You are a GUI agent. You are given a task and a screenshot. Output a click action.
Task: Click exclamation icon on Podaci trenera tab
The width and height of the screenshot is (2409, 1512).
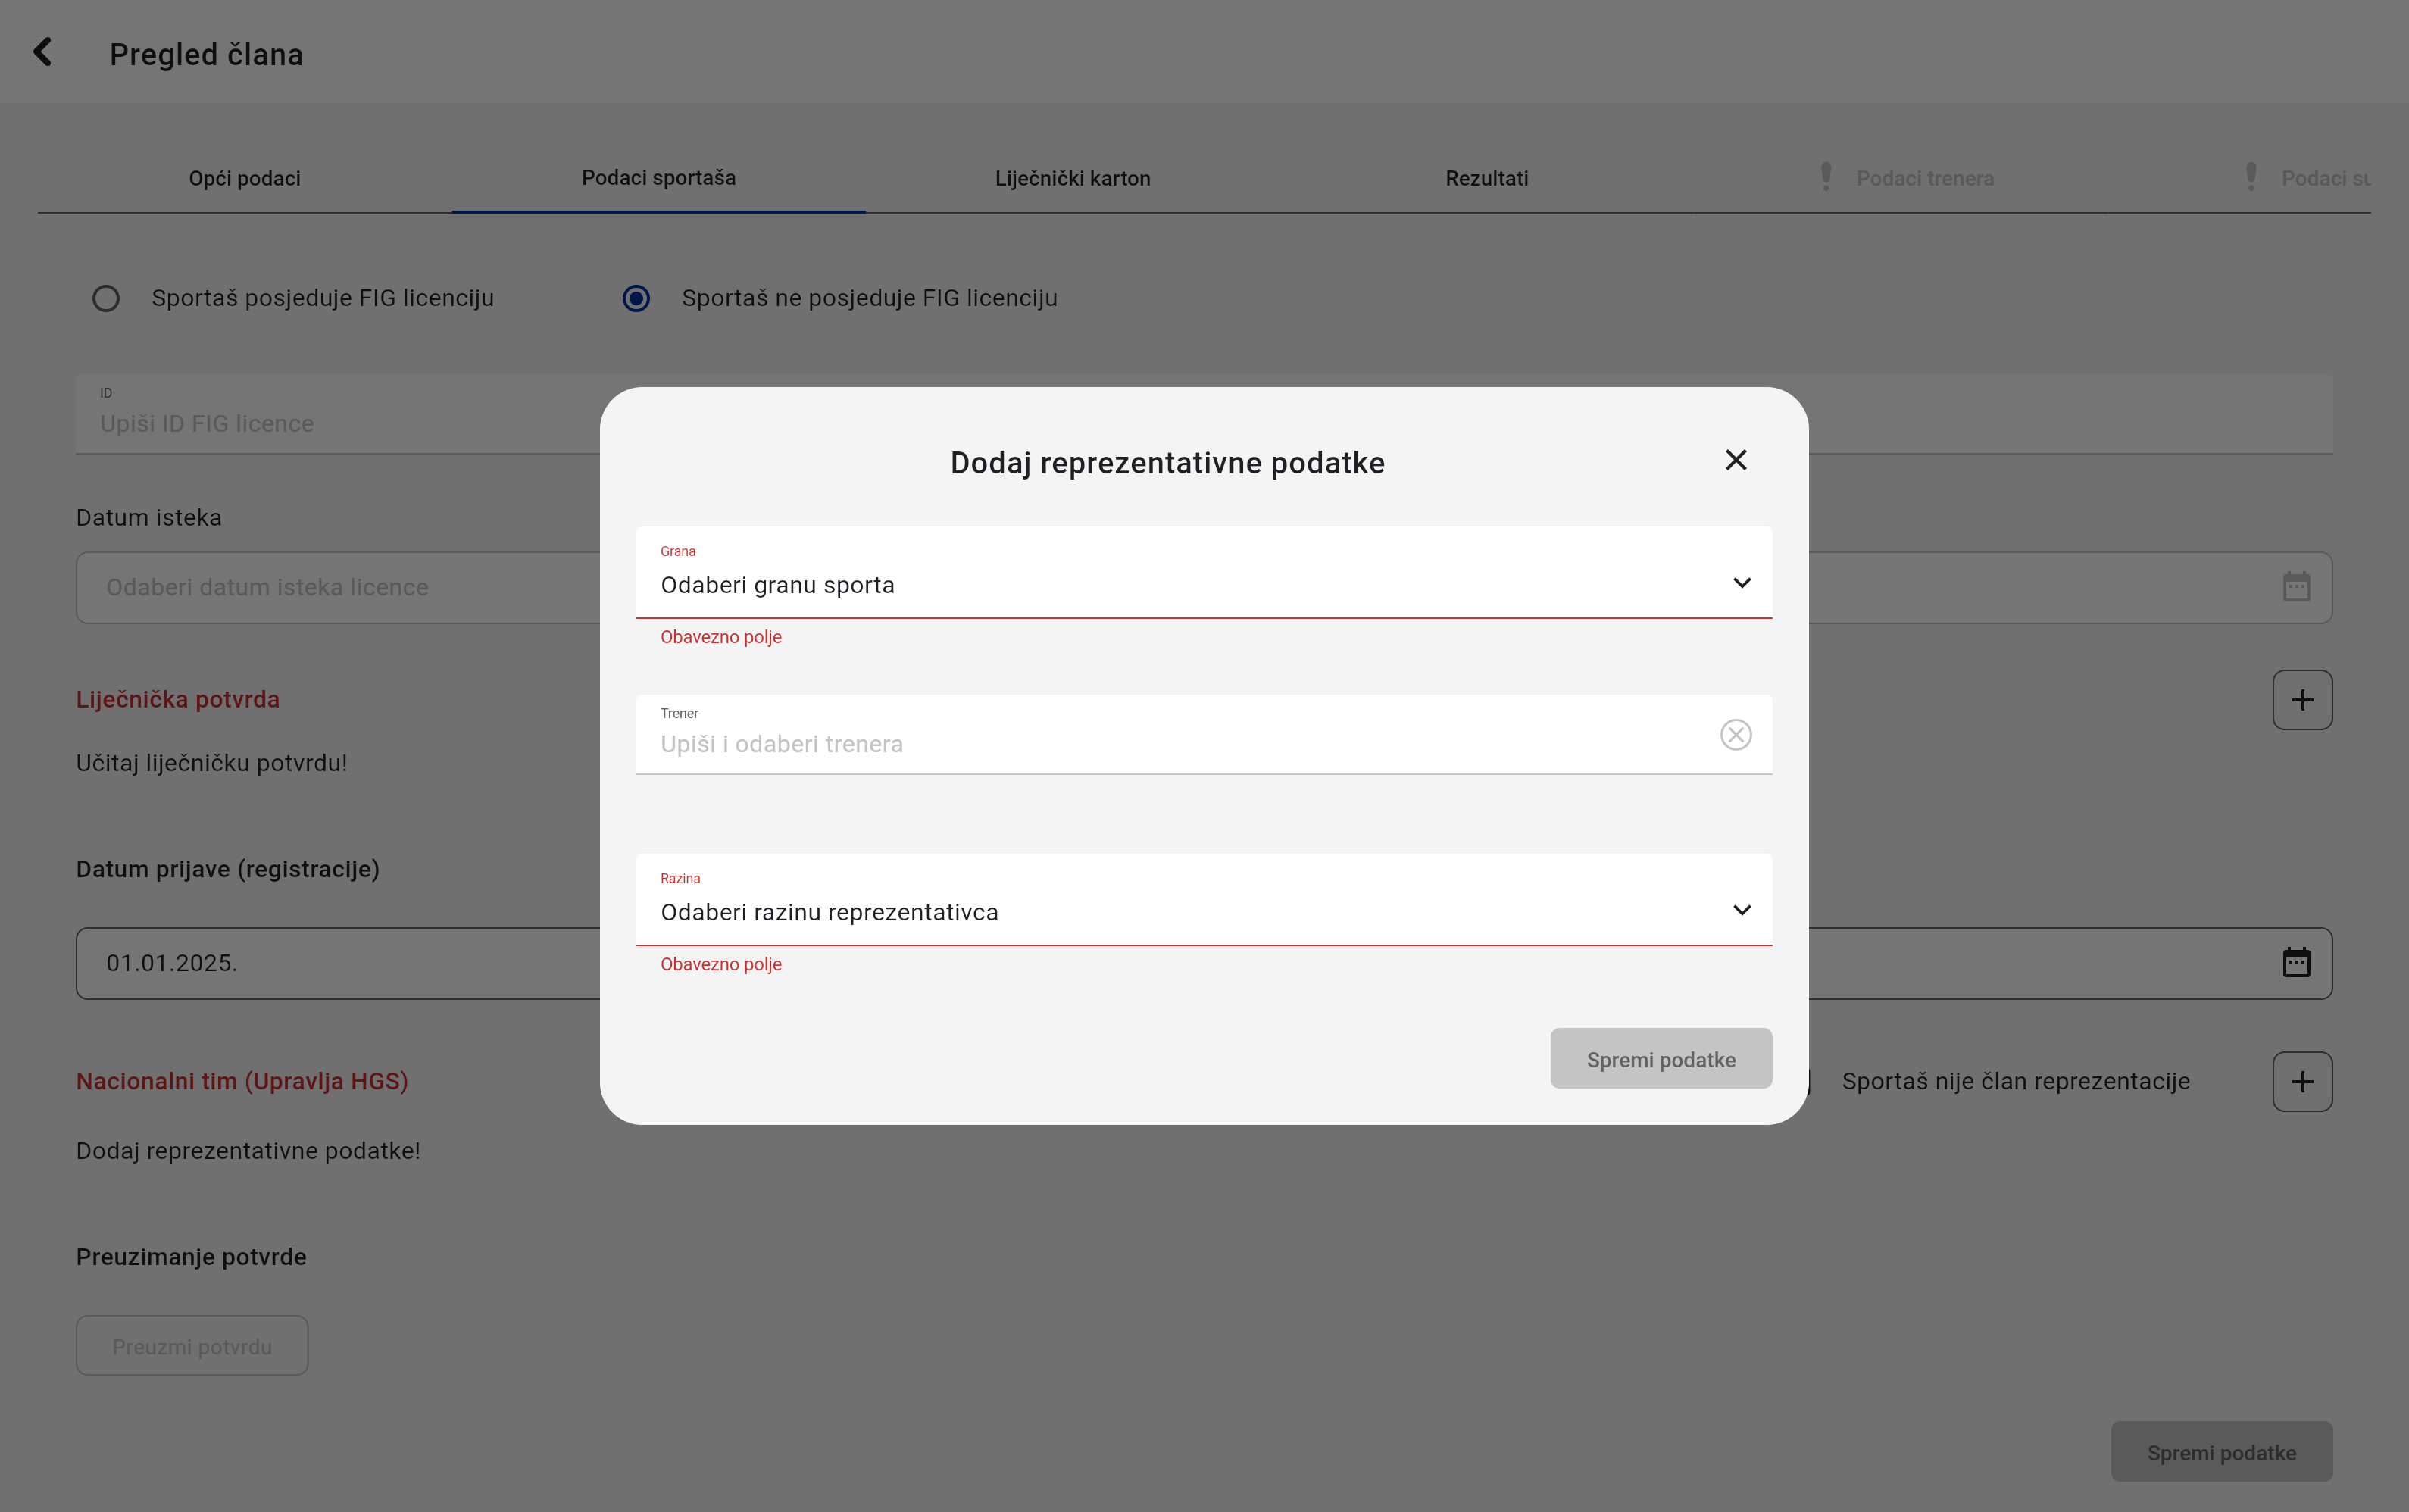tap(1826, 177)
